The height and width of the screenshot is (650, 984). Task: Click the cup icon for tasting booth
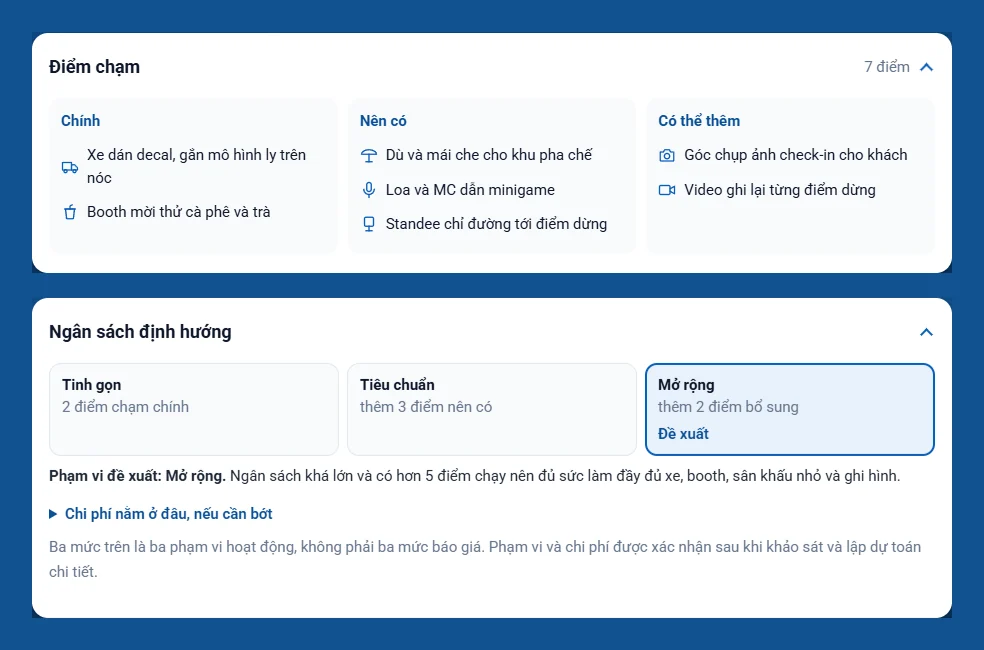(70, 212)
